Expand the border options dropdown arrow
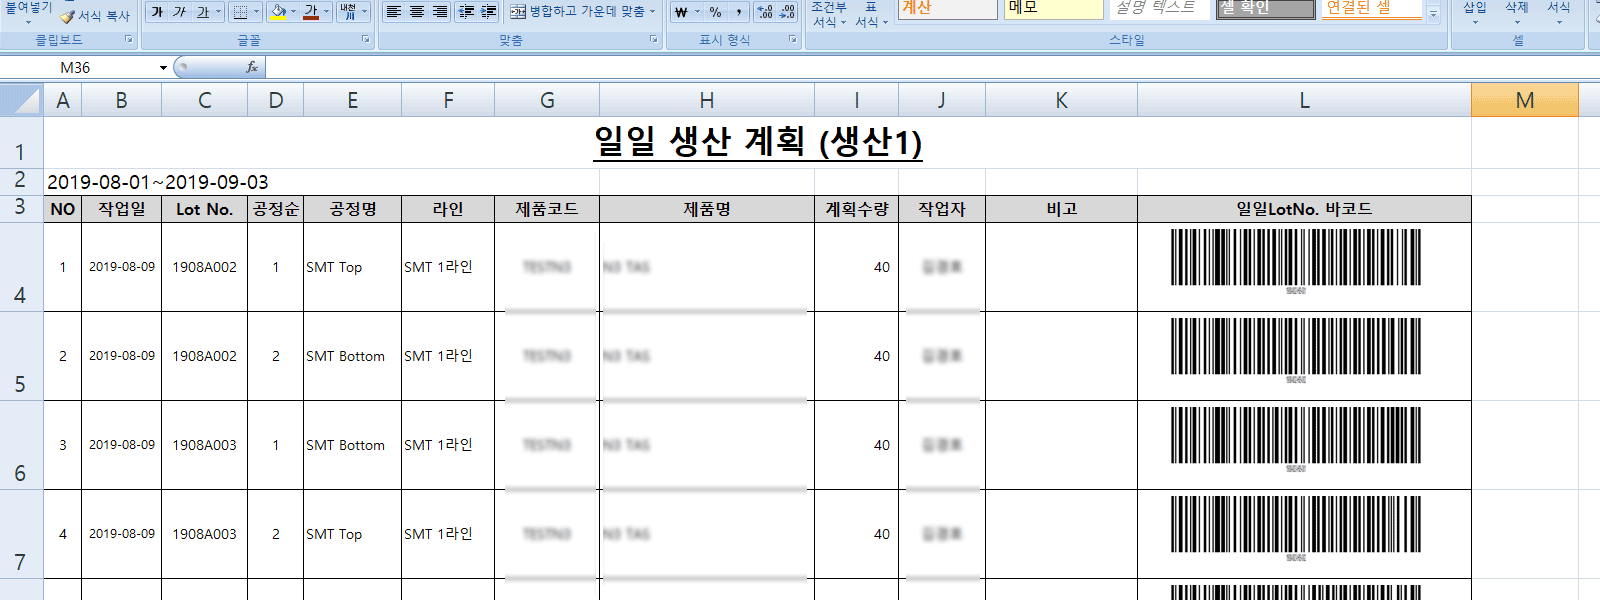 [256, 12]
